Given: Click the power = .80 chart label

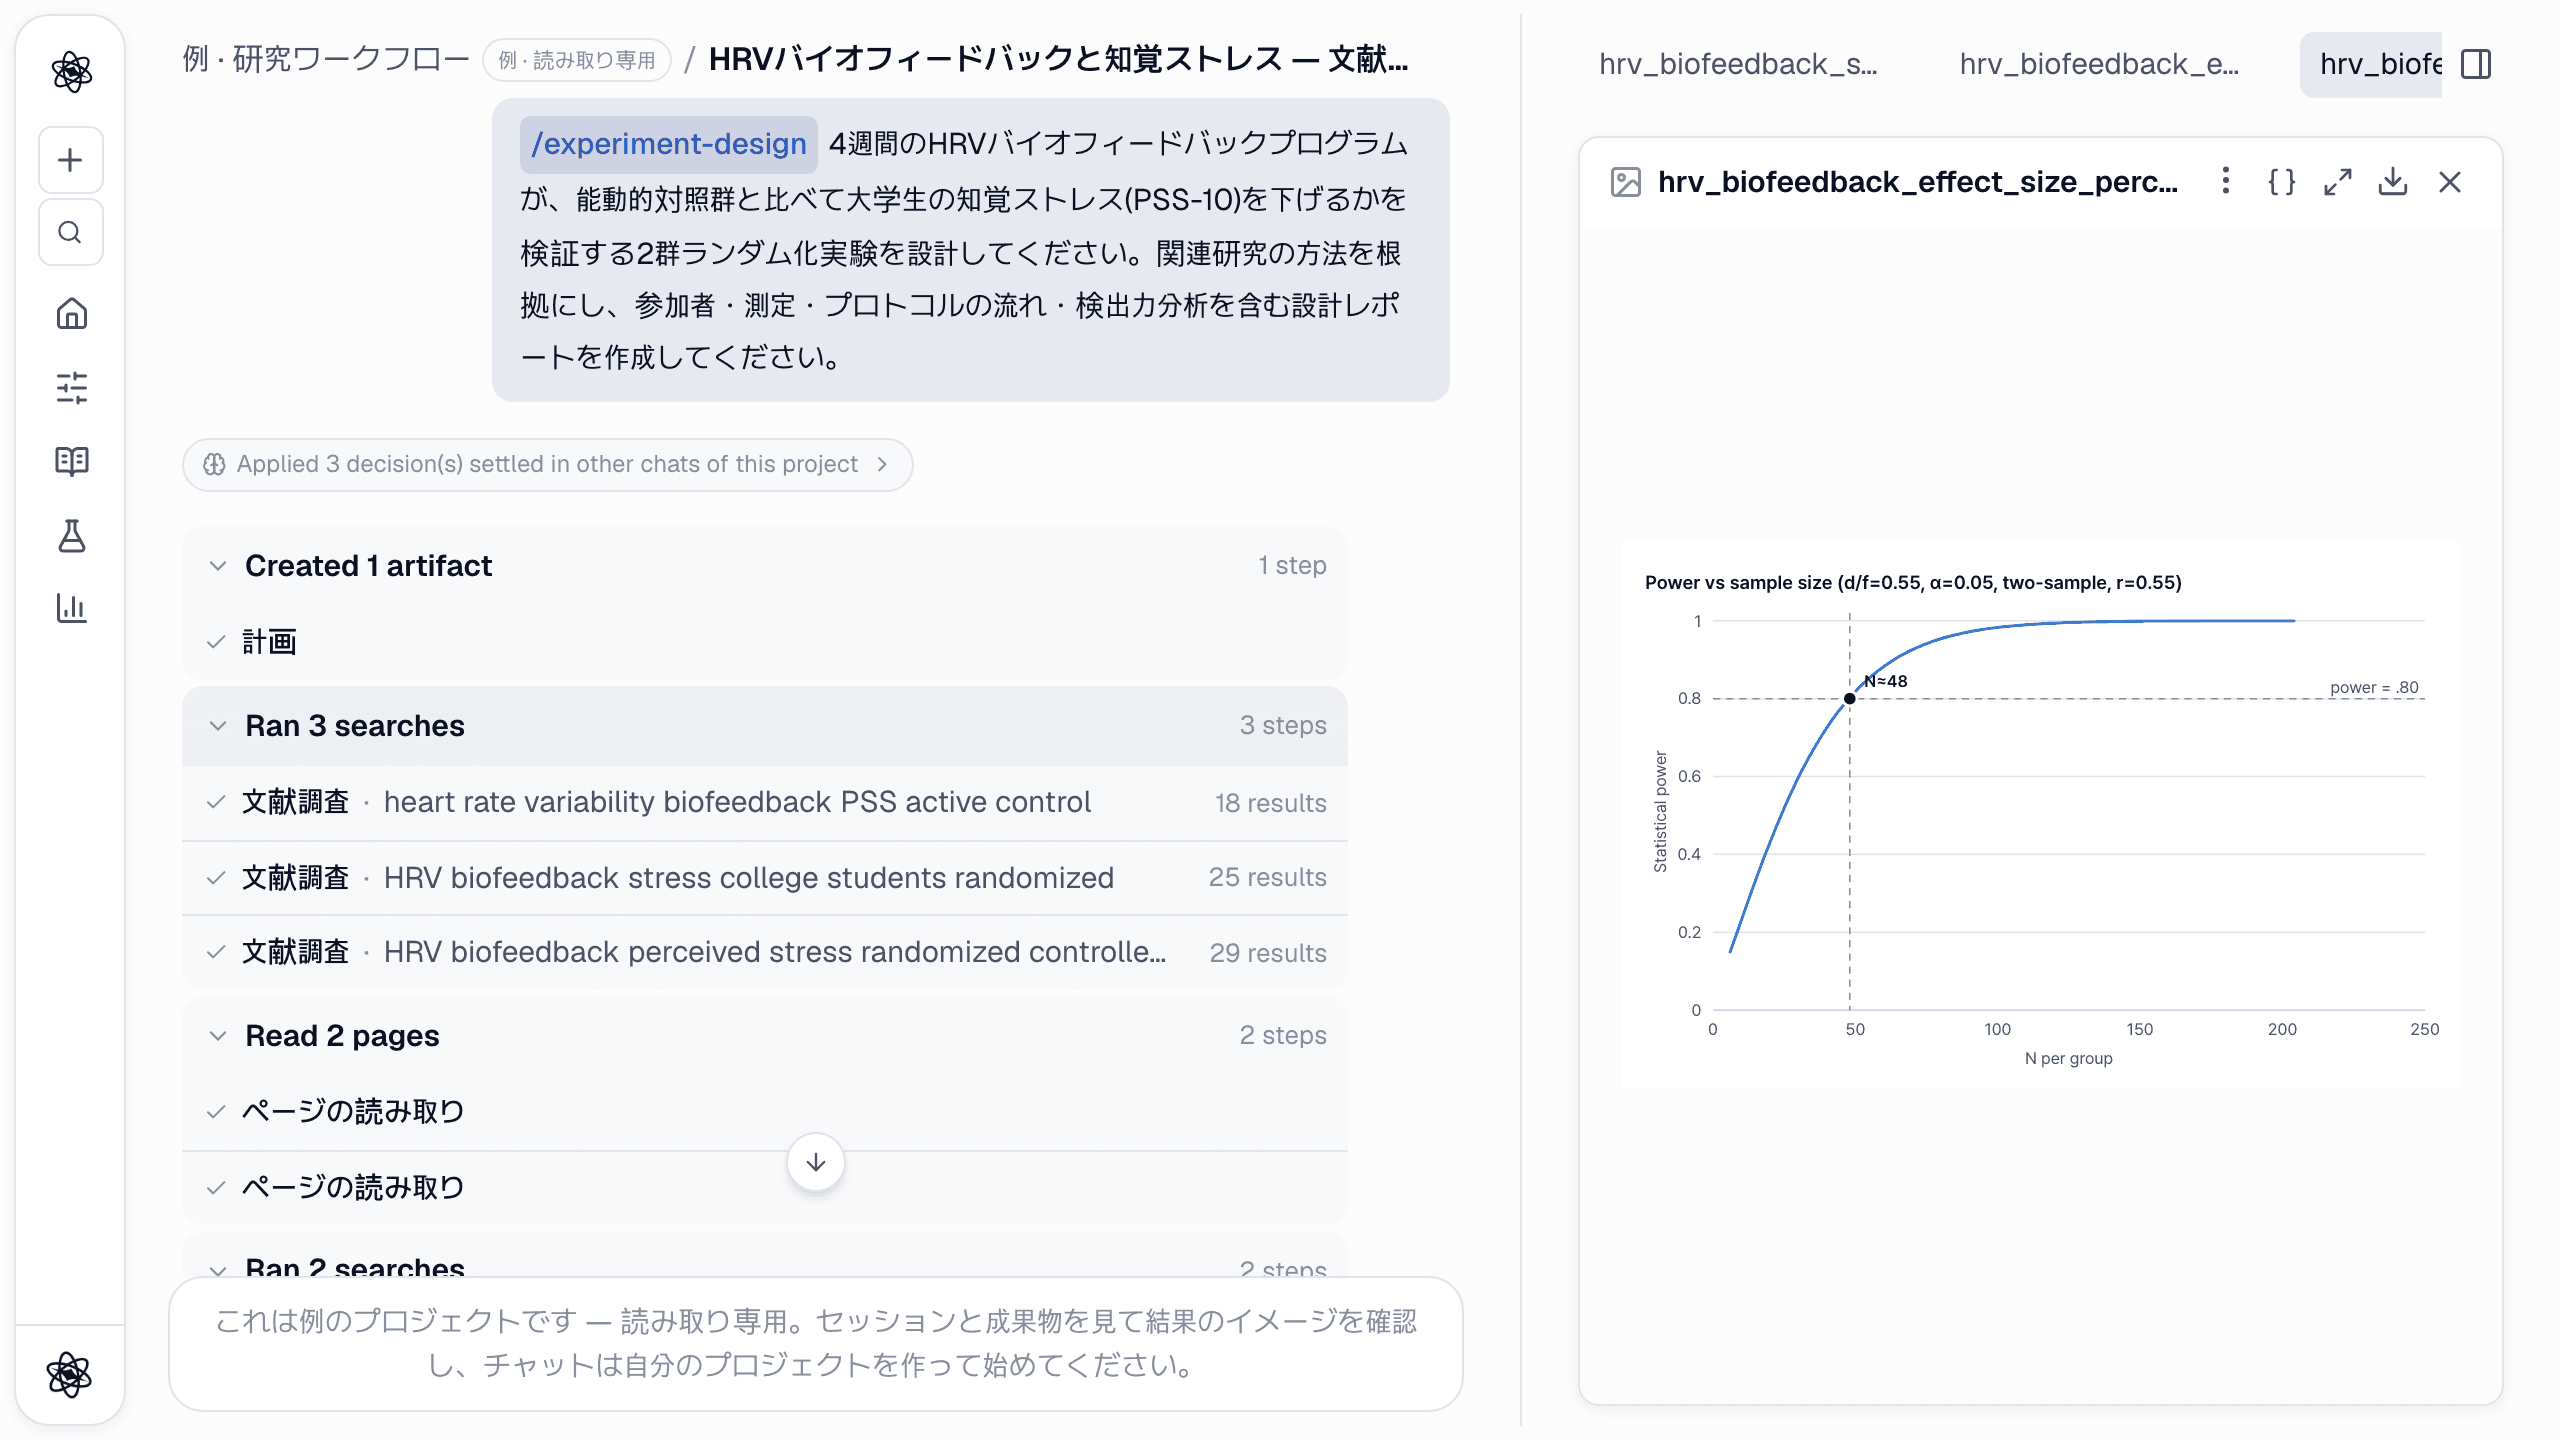Looking at the screenshot, I should 2374,687.
